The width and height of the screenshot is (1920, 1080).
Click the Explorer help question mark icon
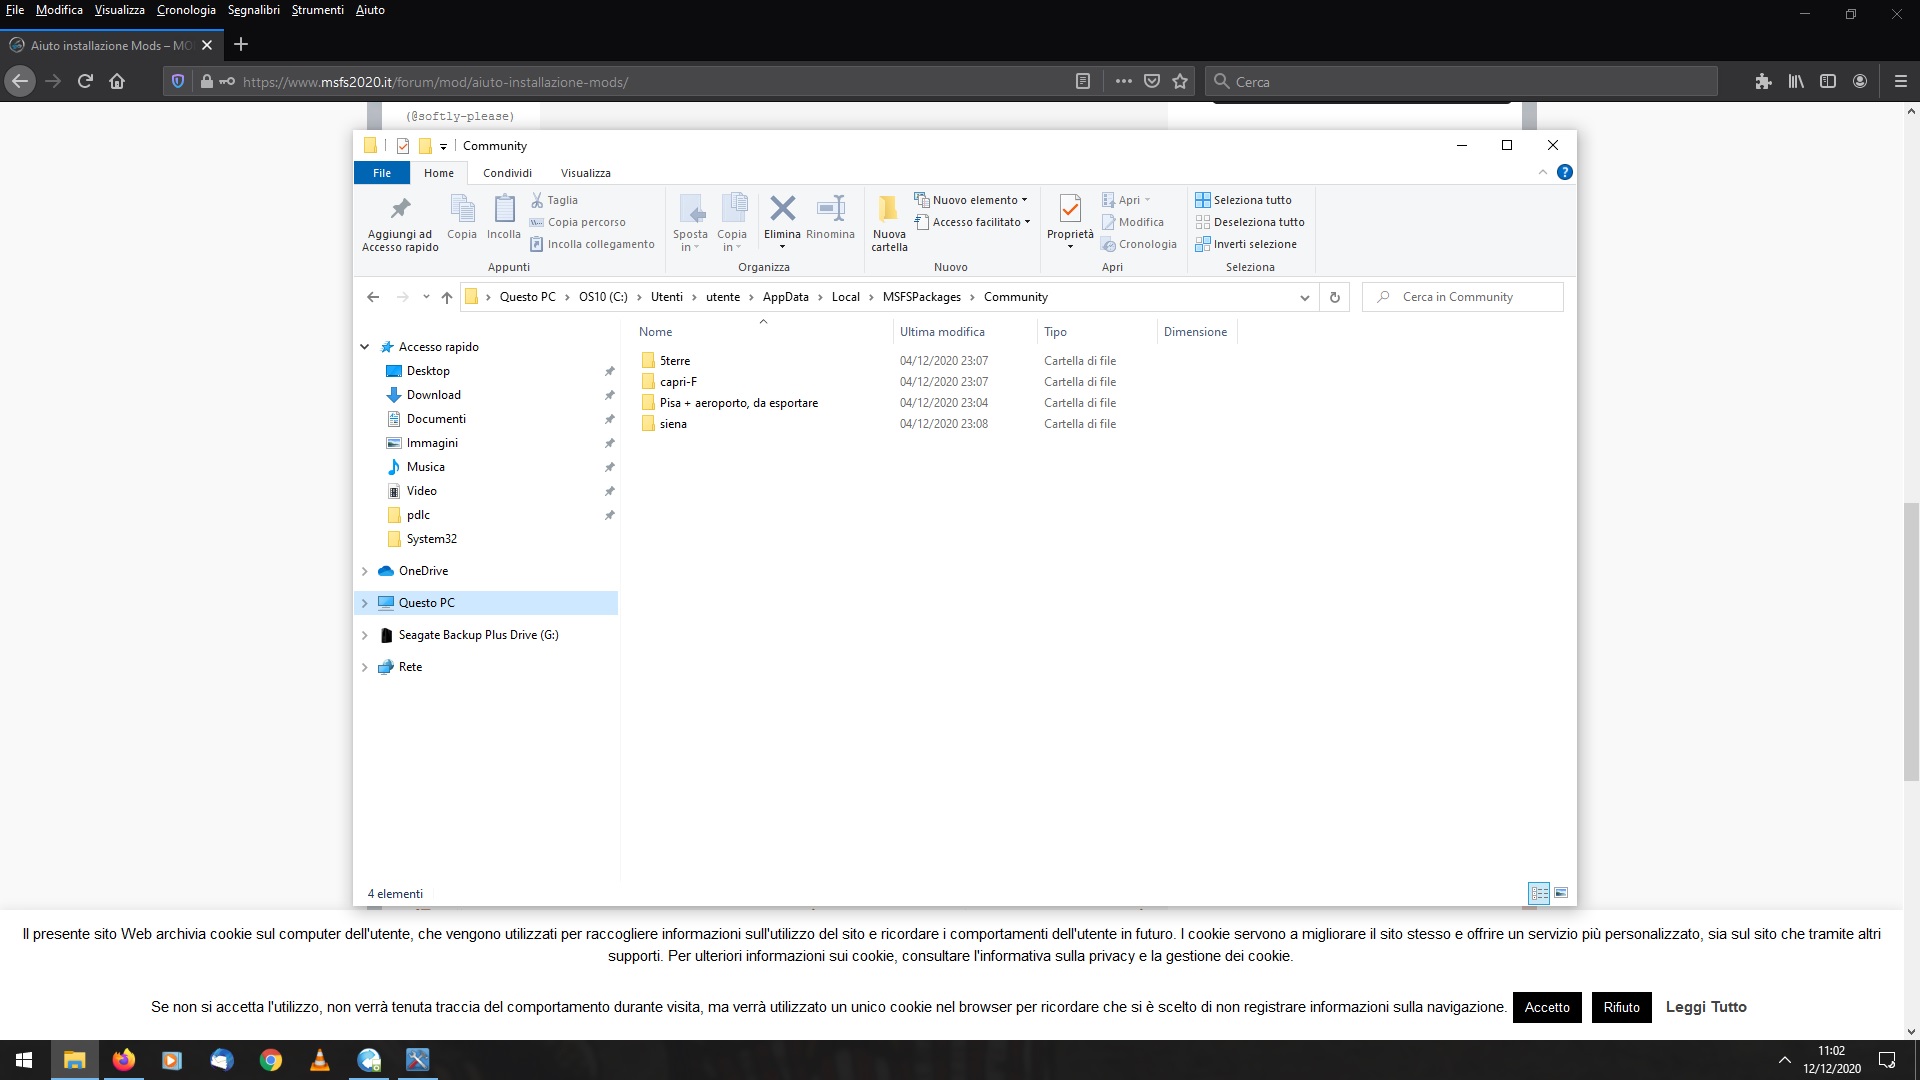[x=1565, y=172]
